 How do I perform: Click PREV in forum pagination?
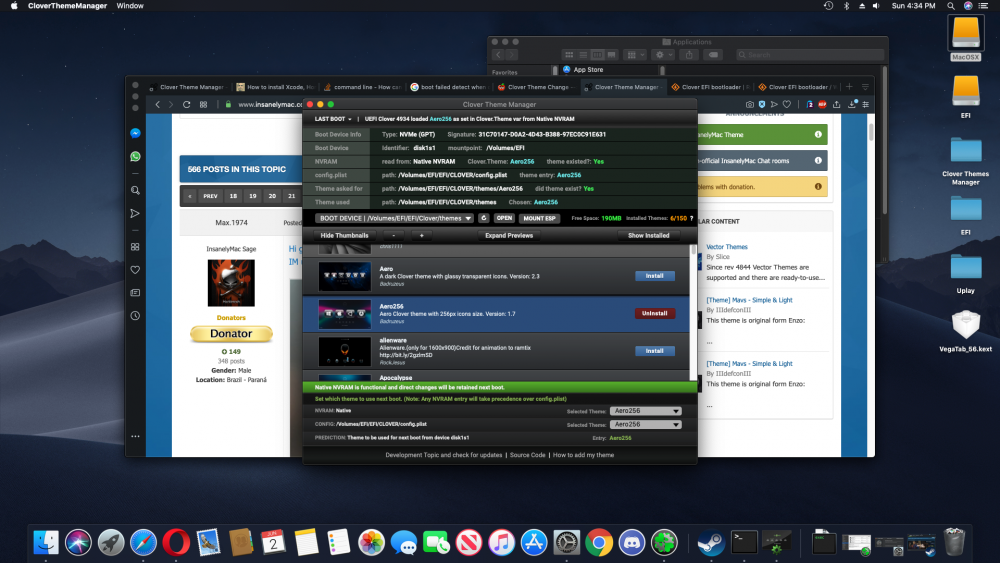(x=210, y=196)
